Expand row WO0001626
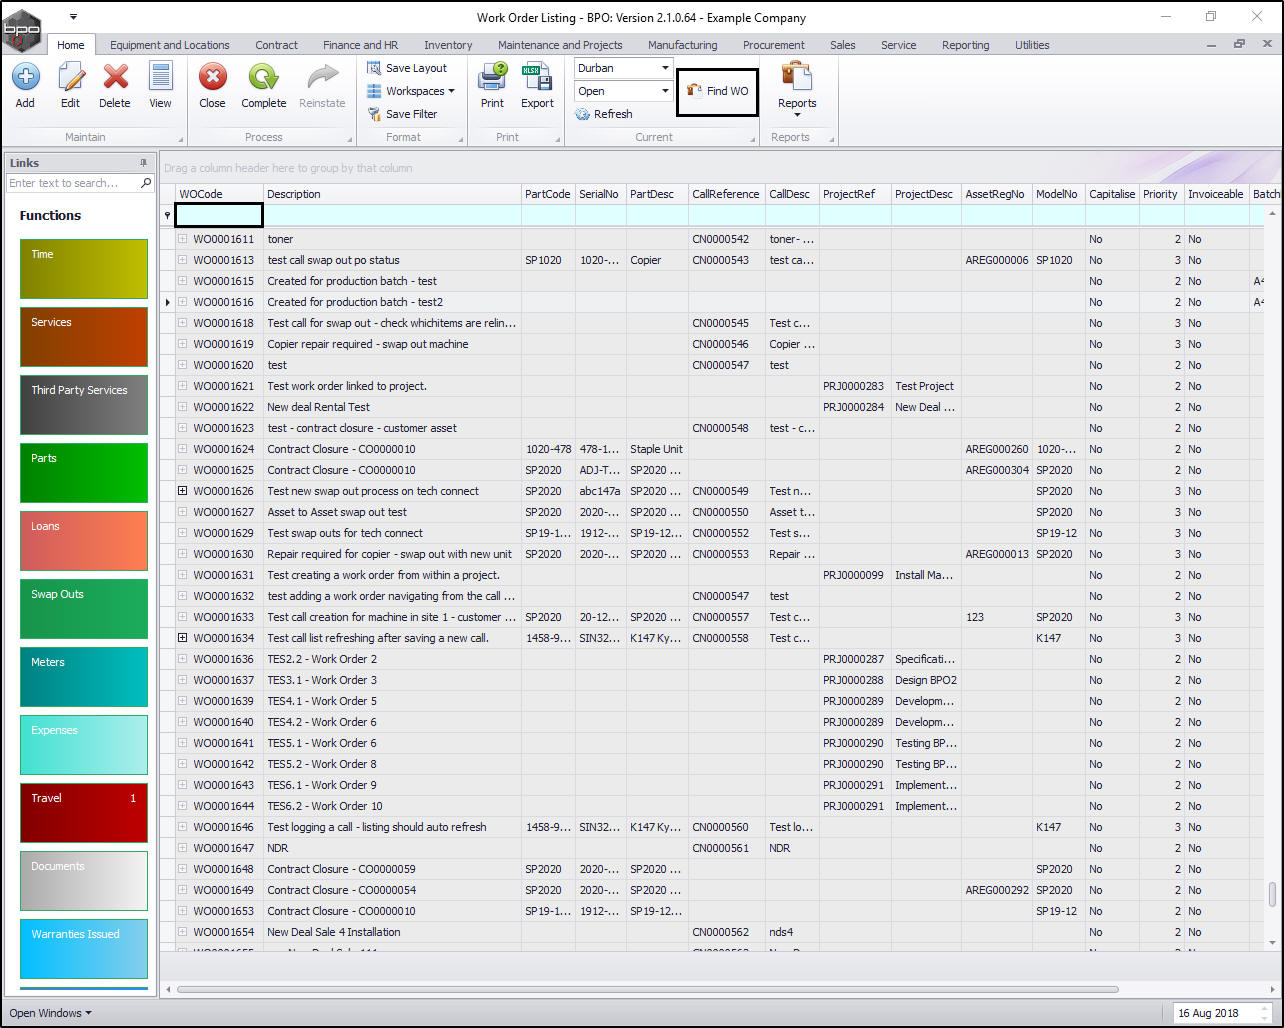This screenshot has width=1284, height=1028. pos(183,491)
